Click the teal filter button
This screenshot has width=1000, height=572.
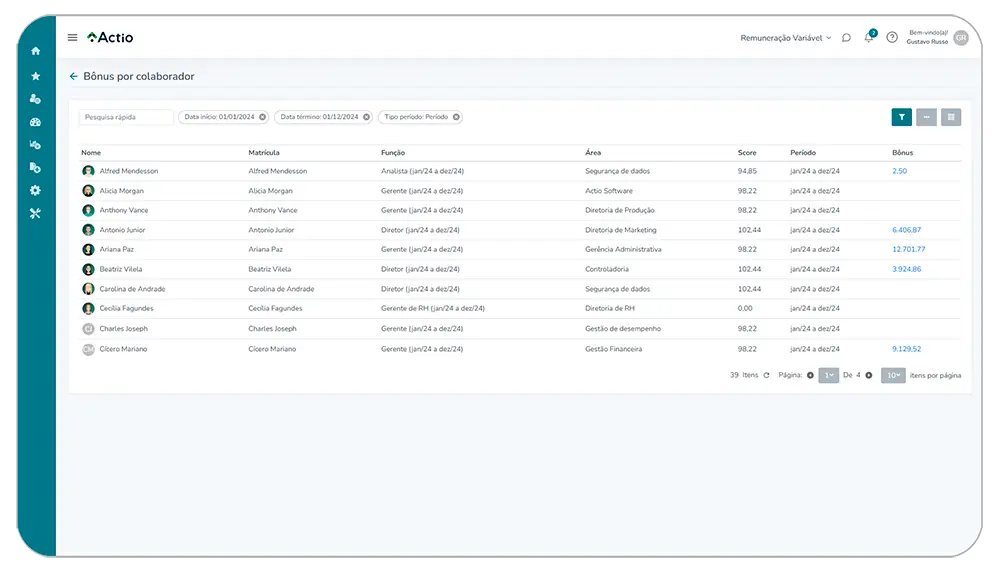click(902, 117)
